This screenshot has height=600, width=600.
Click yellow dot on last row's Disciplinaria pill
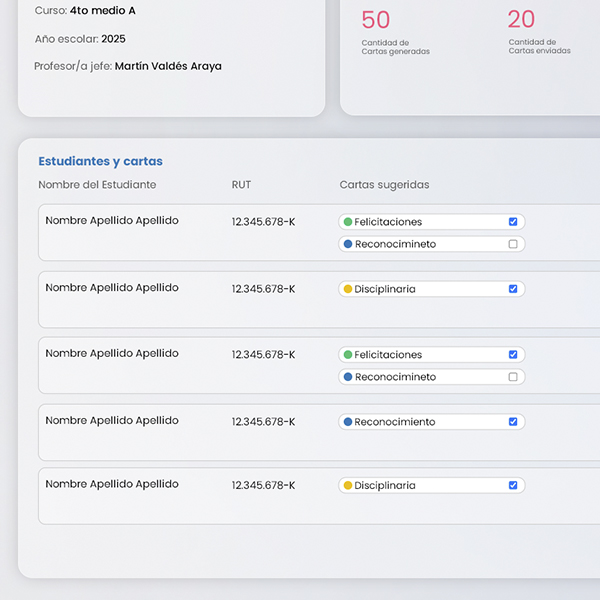pyautogui.click(x=348, y=485)
